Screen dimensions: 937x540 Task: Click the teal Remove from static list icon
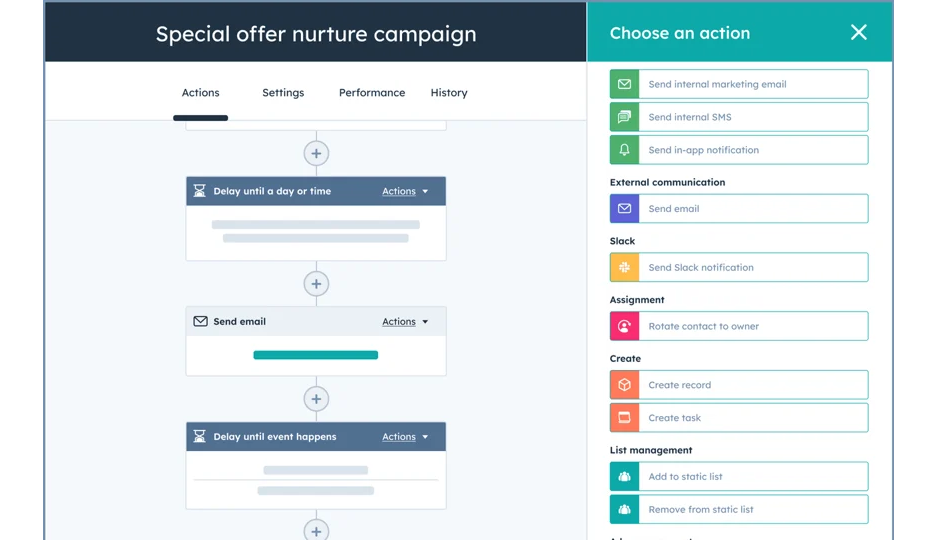click(624, 510)
